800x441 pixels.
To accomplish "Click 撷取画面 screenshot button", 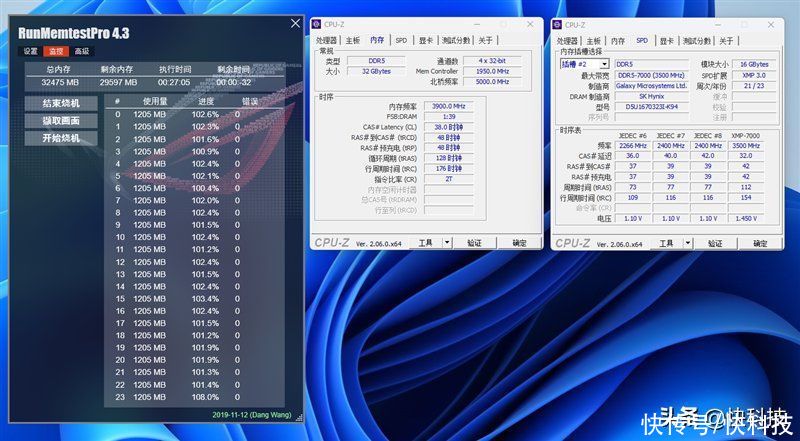I will (61, 121).
